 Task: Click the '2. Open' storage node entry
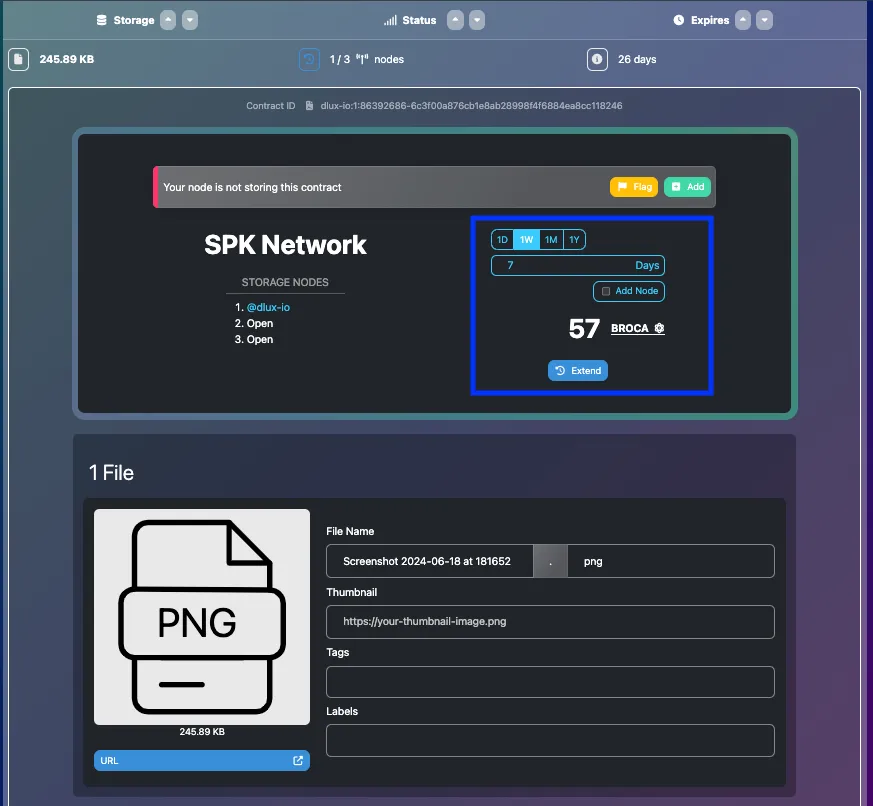[x=254, y=323]
